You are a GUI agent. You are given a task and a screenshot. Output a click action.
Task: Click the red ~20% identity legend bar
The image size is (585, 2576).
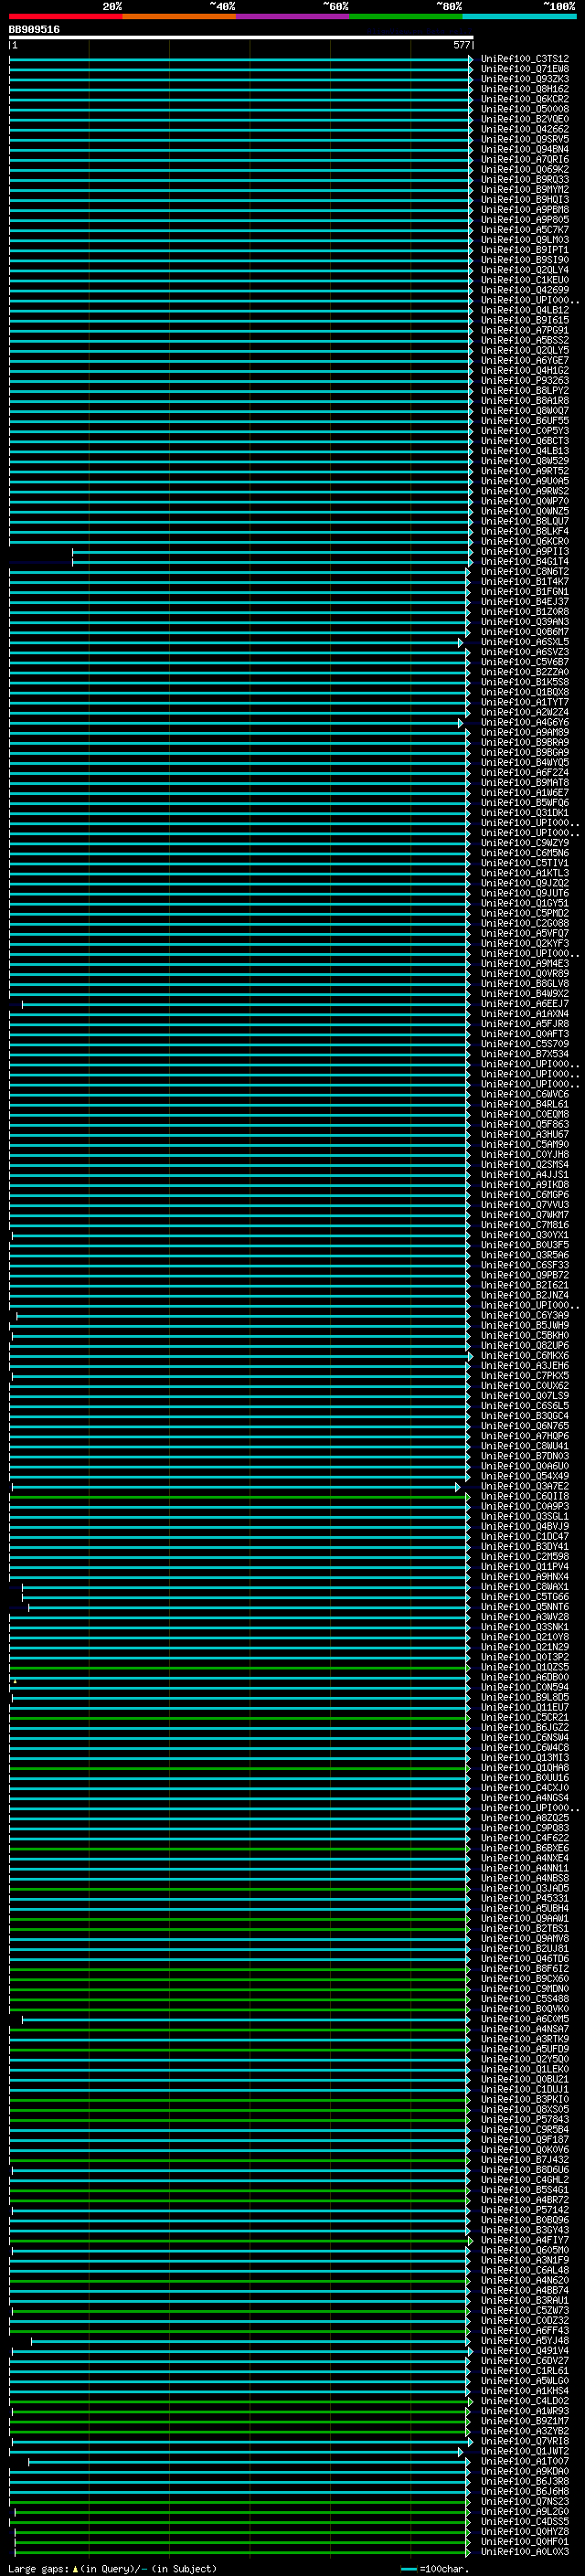[66, 16]
